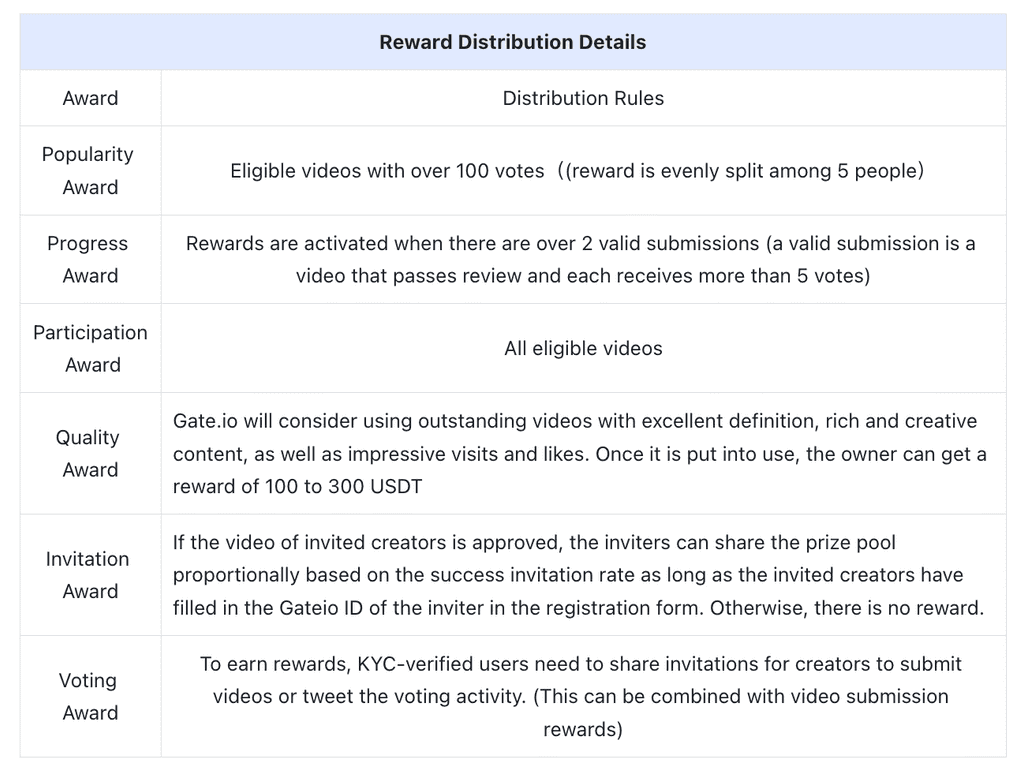The width and height of the screenshot is (1024, 778).
Task: Select the Invitation Award cell
Action: [x=88, y=575]
